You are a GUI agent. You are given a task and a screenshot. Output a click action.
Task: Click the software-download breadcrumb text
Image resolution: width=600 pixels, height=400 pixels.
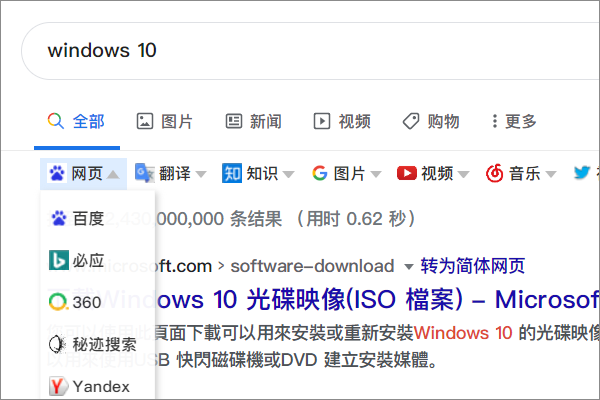312,266
